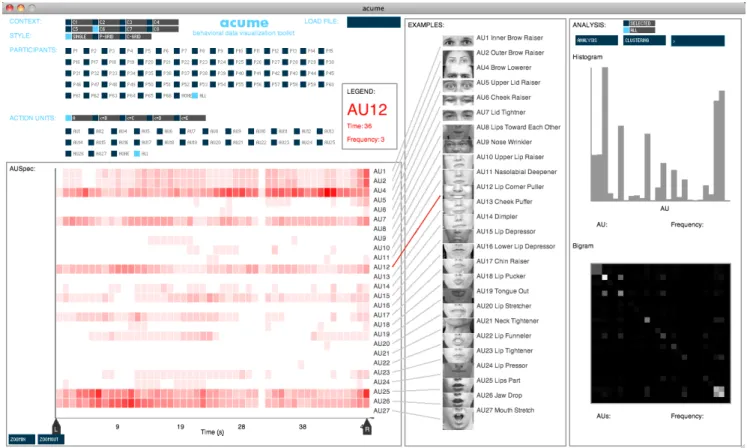Click the LOAD FILE input box
The height and width of the screenshot is (448, 747).
(x=374, y=22)
